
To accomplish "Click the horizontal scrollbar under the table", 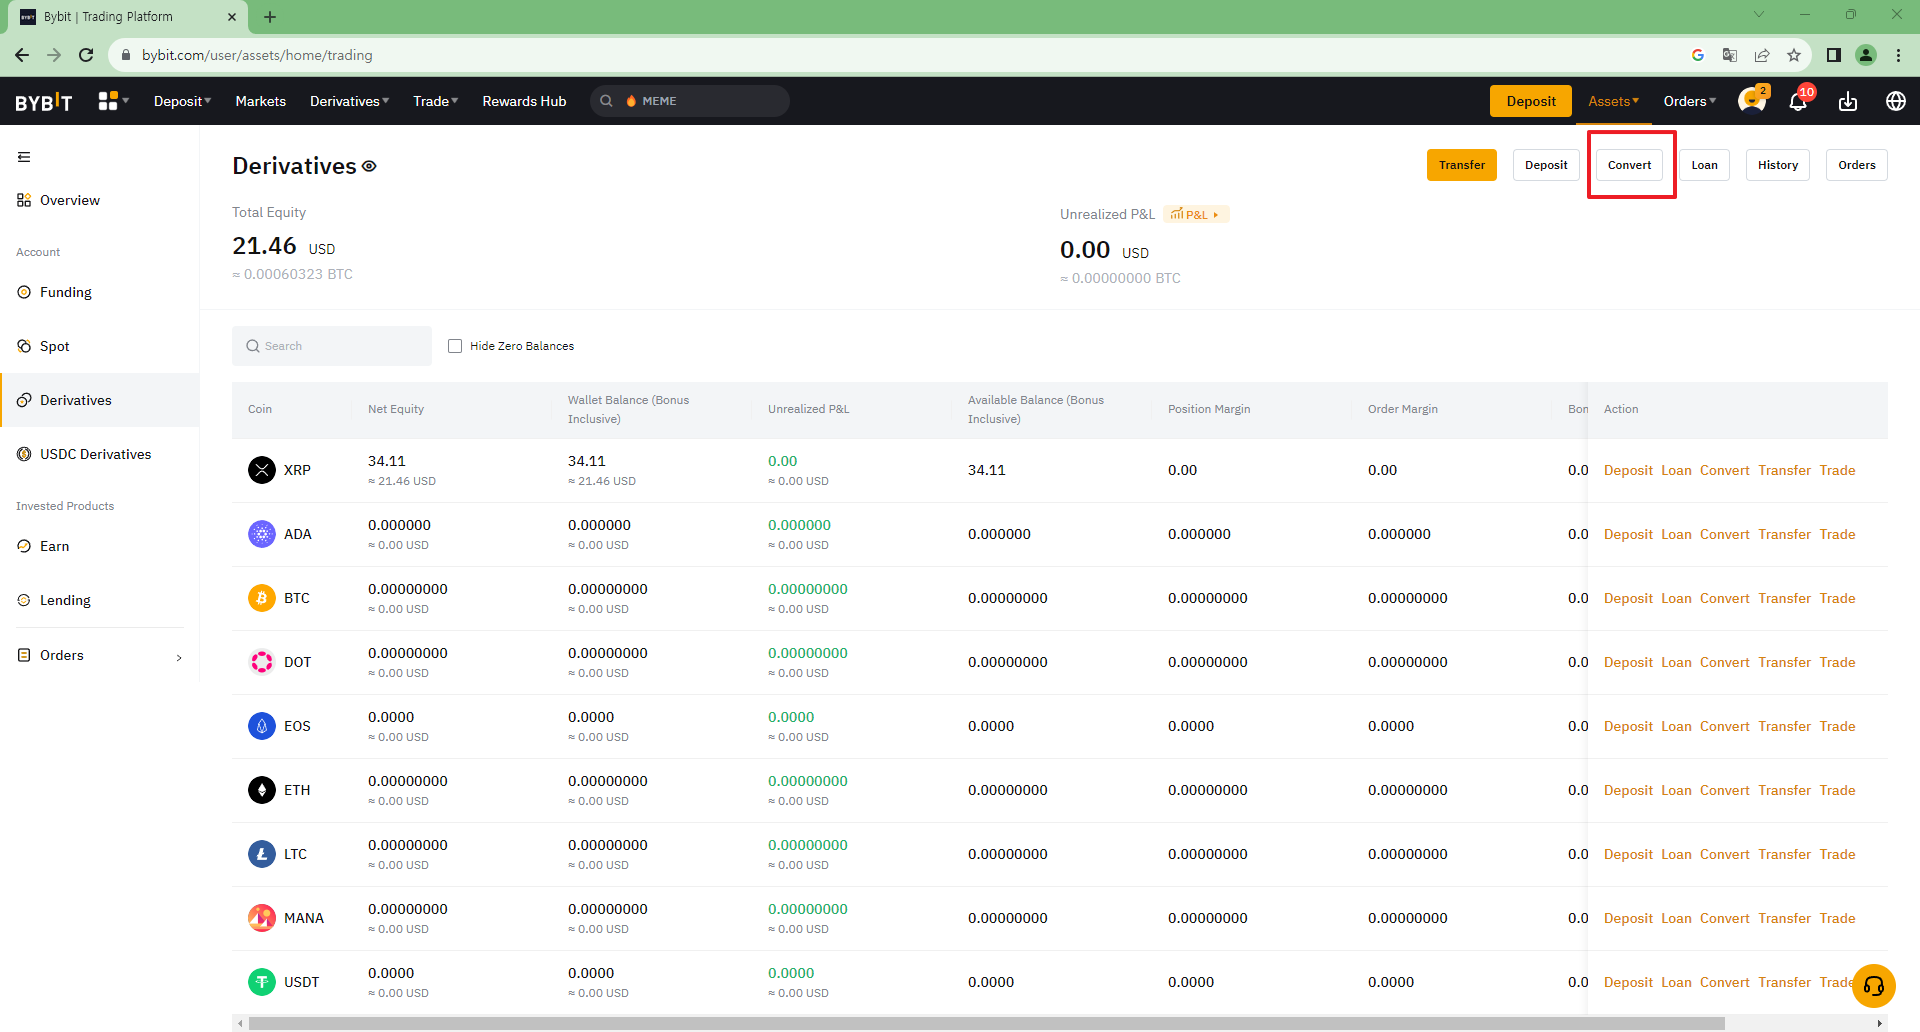I will tap(986, 1023).
